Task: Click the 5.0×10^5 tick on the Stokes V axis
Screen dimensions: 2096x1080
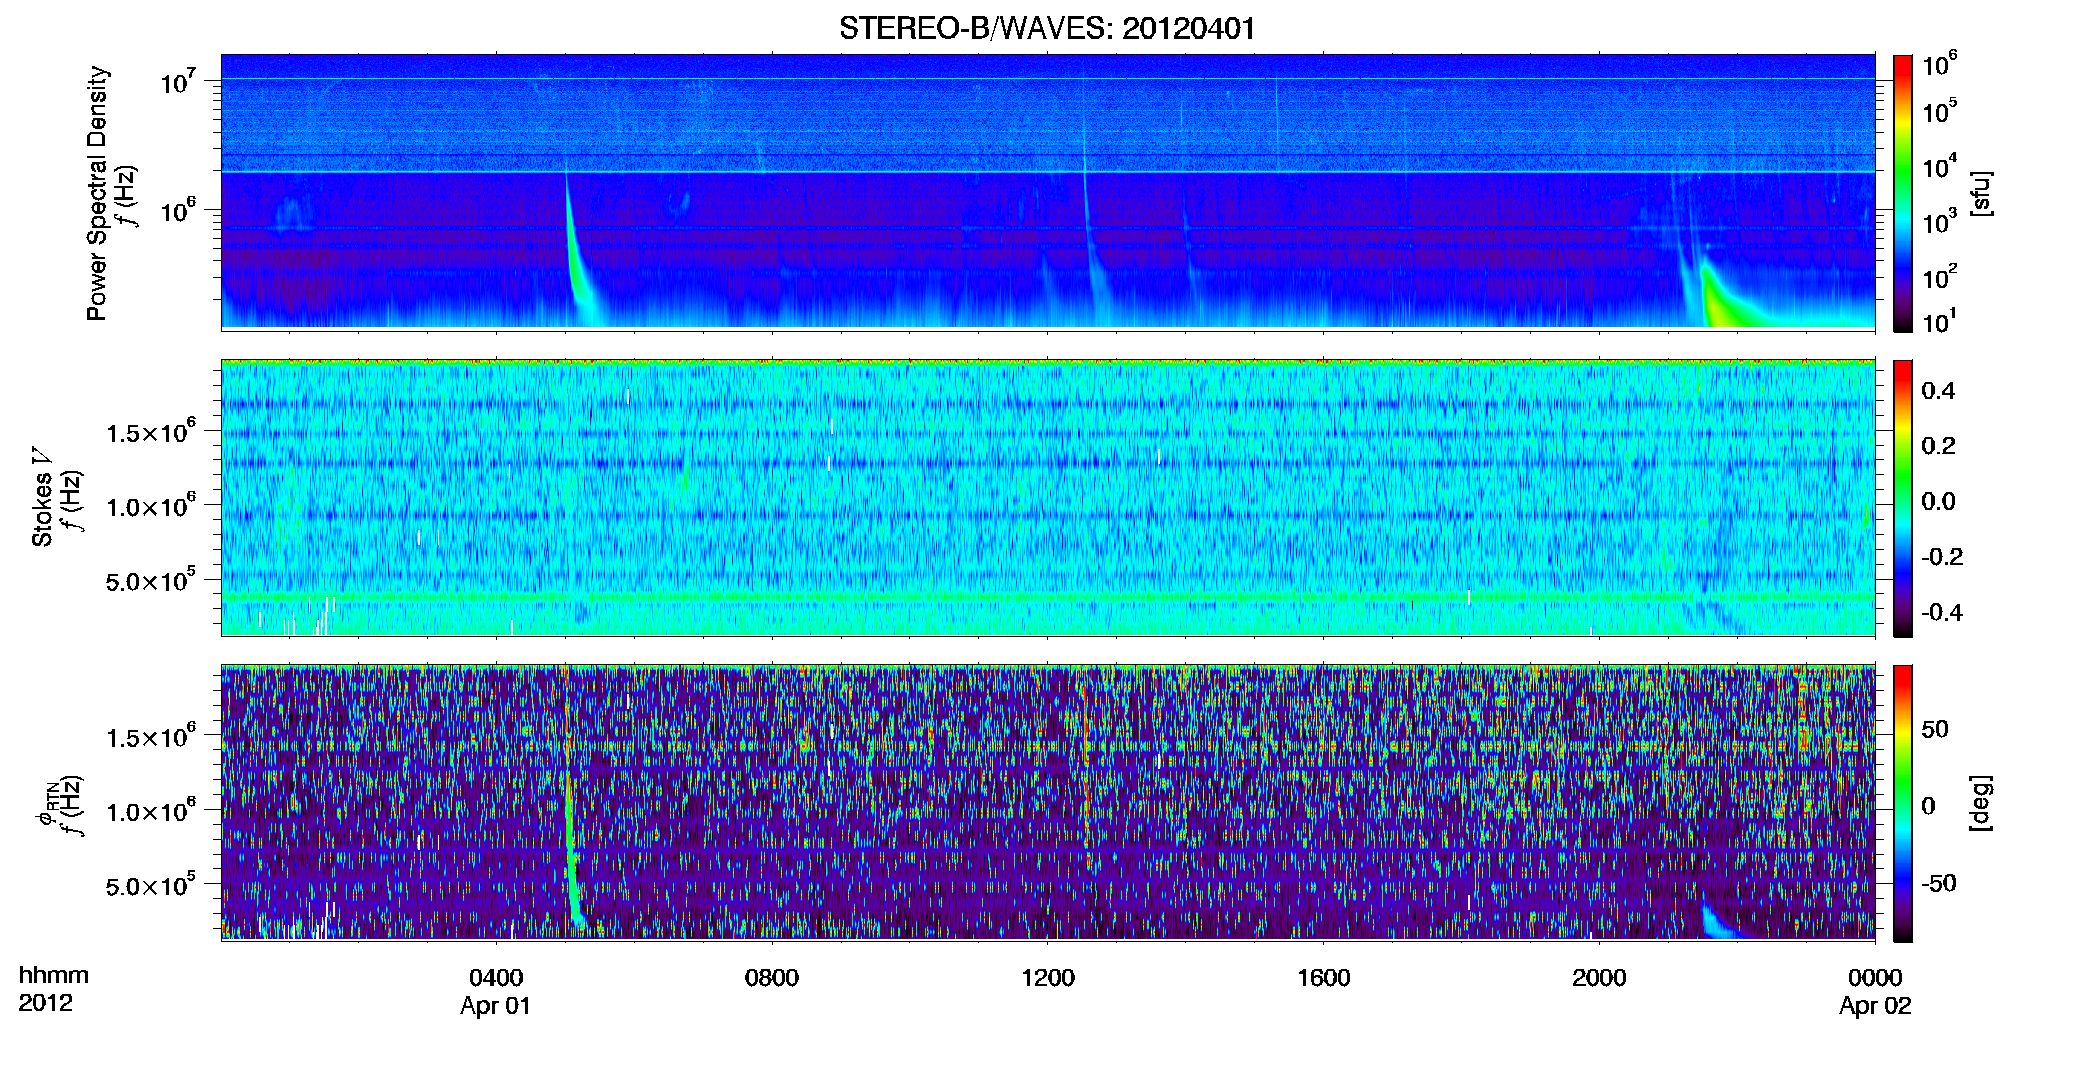Action: (x=151, y=580)
